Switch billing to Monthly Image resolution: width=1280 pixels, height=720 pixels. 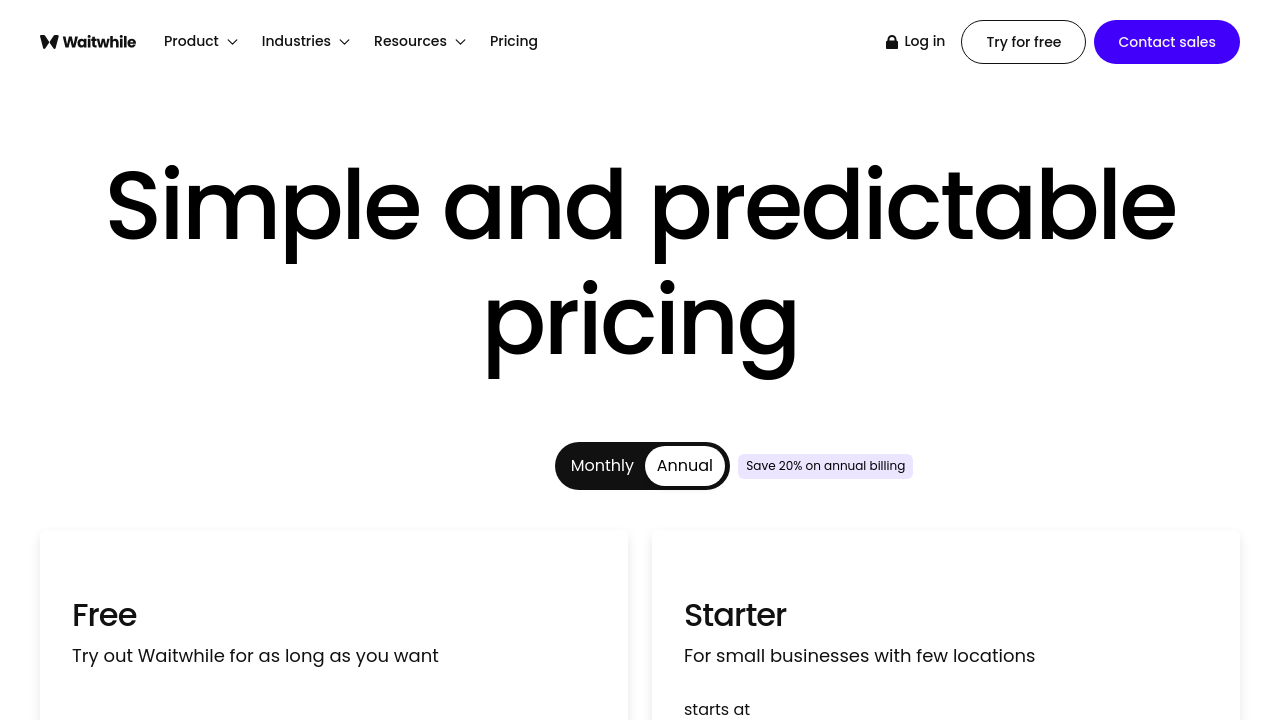click(x=602, y=466)
